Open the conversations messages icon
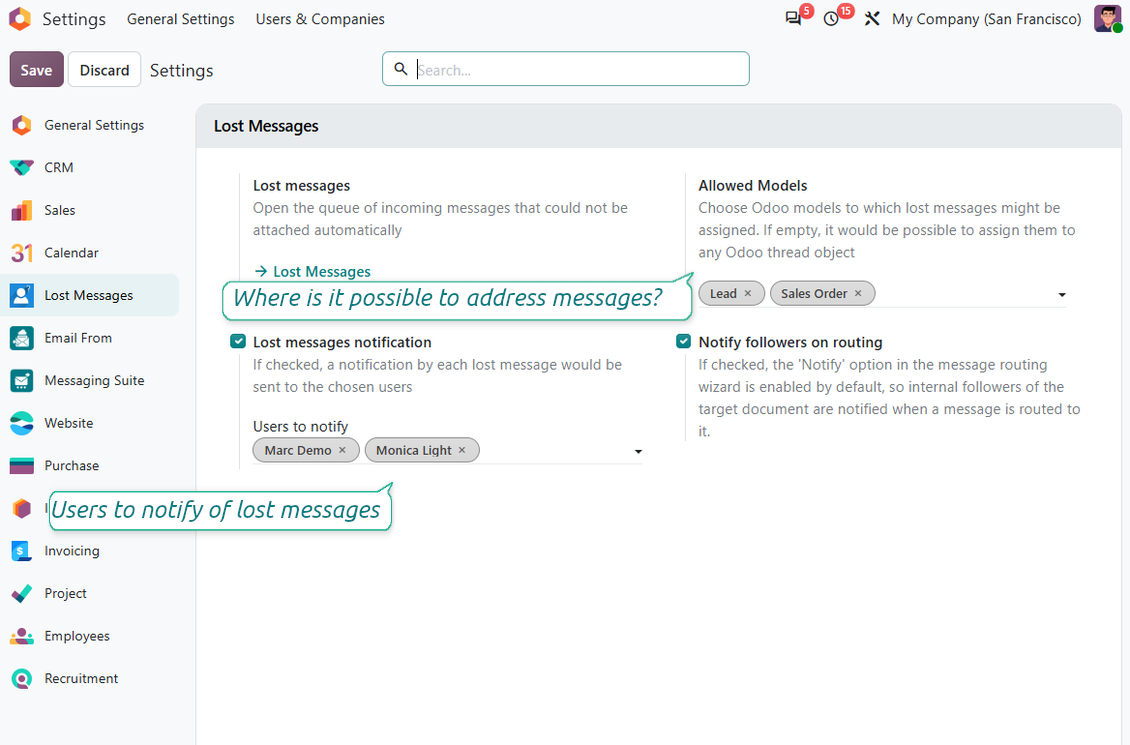 [793, 19]
